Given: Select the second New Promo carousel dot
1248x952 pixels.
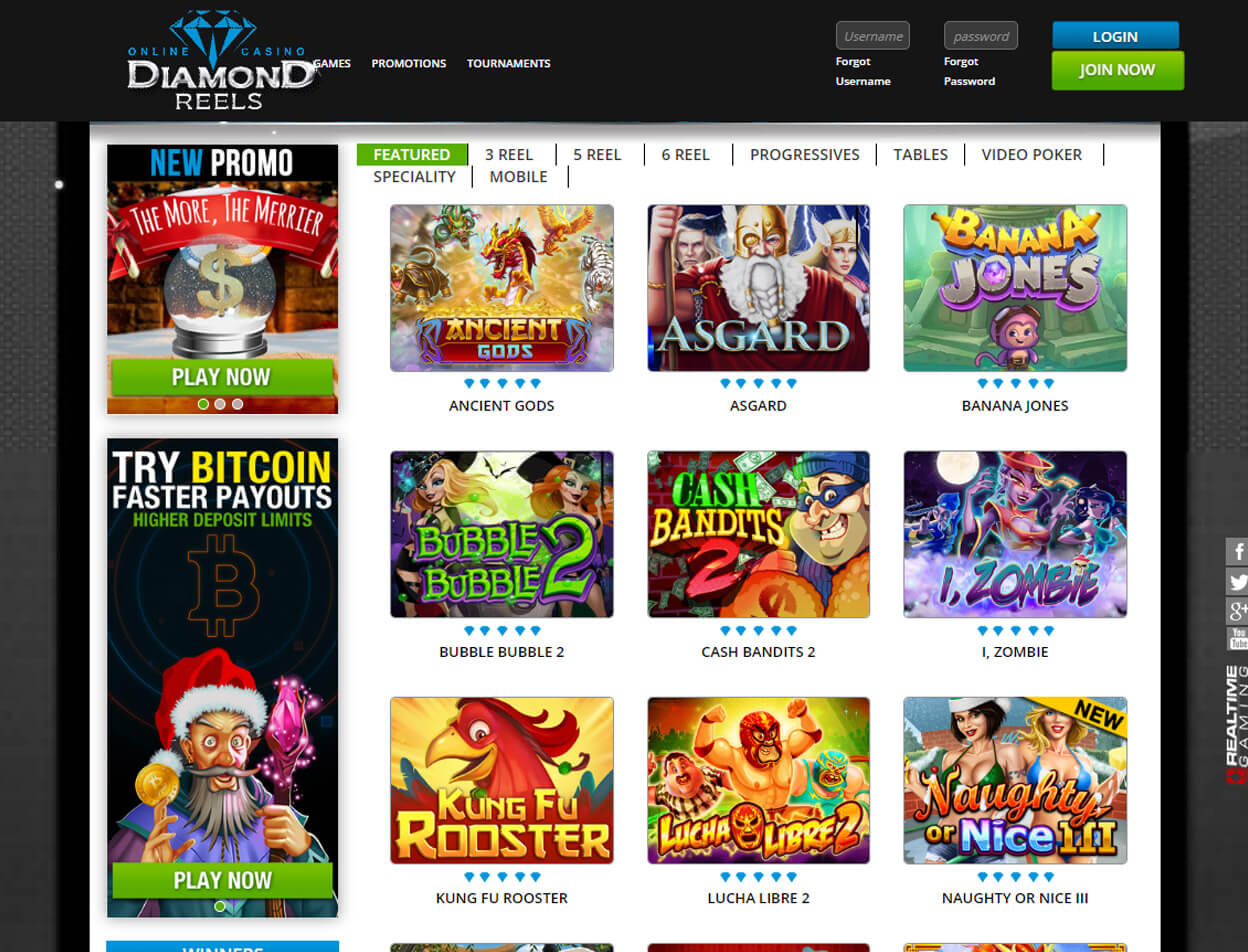Looking at the screenshot, I should tap(220, 404).
